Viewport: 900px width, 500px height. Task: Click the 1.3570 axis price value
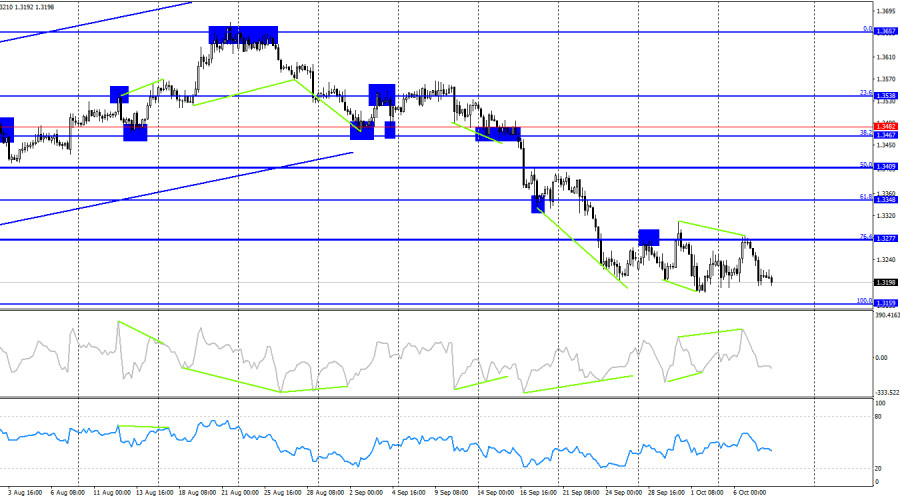[886, 79]
